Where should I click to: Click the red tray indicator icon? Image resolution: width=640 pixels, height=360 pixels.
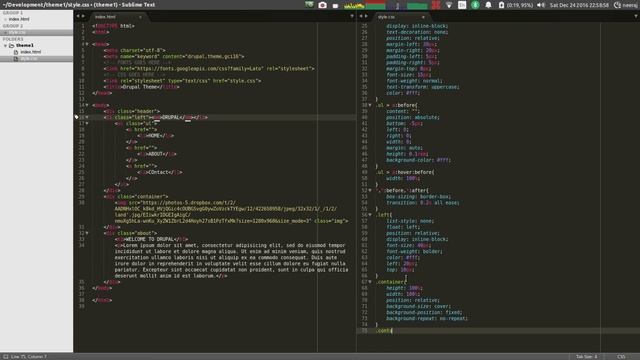point(436,5)
